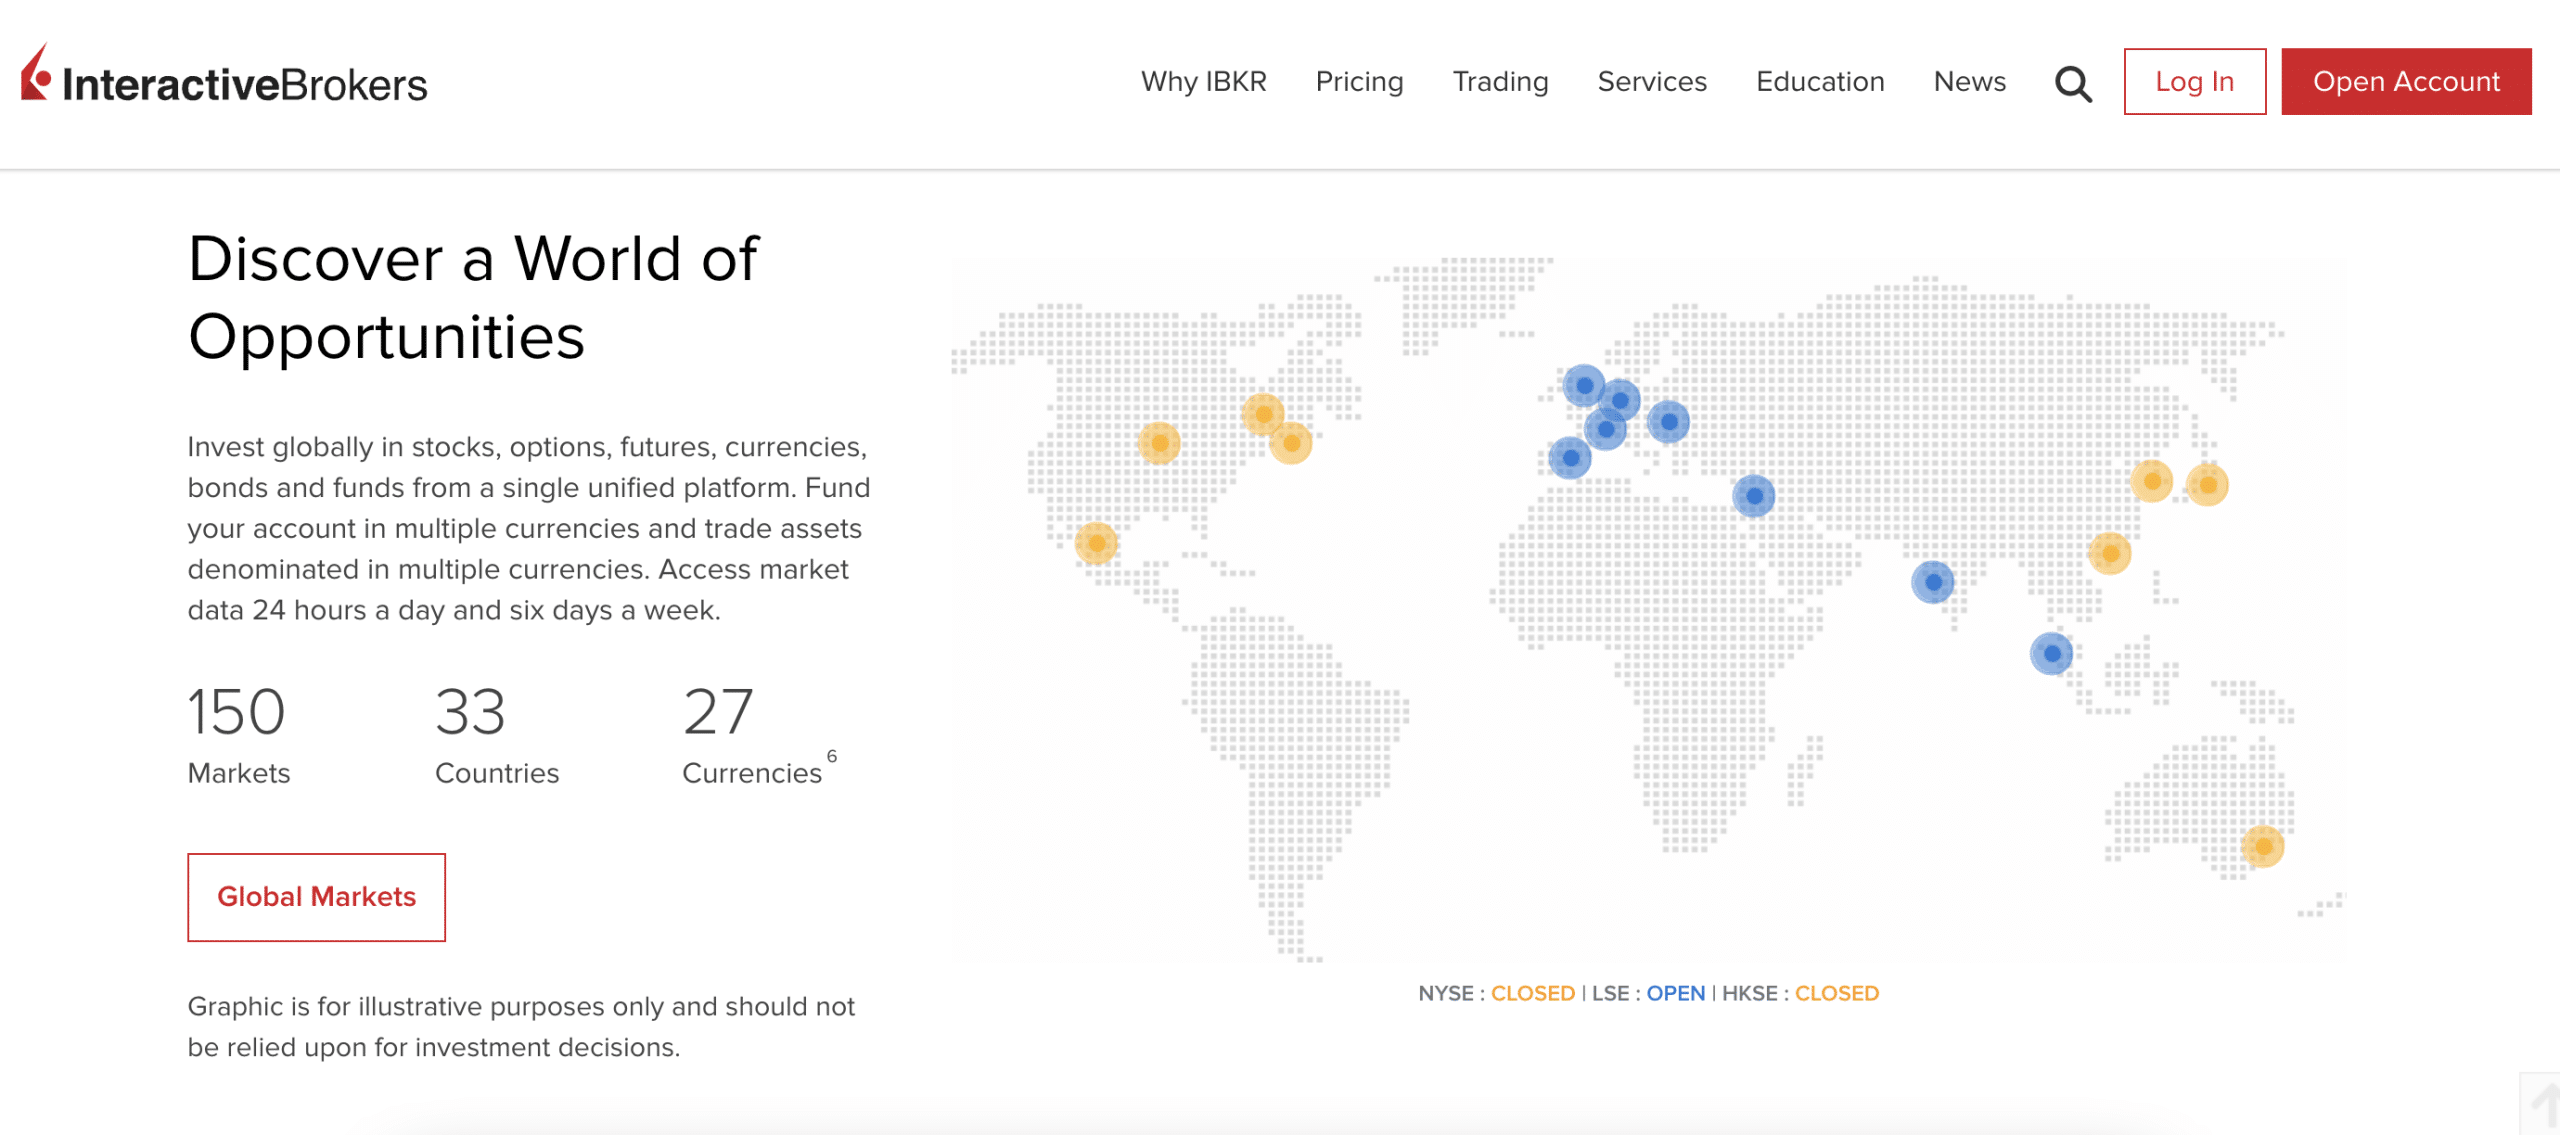Click the India blue market marker
The width and height of the screenshot is (2560, 1135).
pos(1932,582)
